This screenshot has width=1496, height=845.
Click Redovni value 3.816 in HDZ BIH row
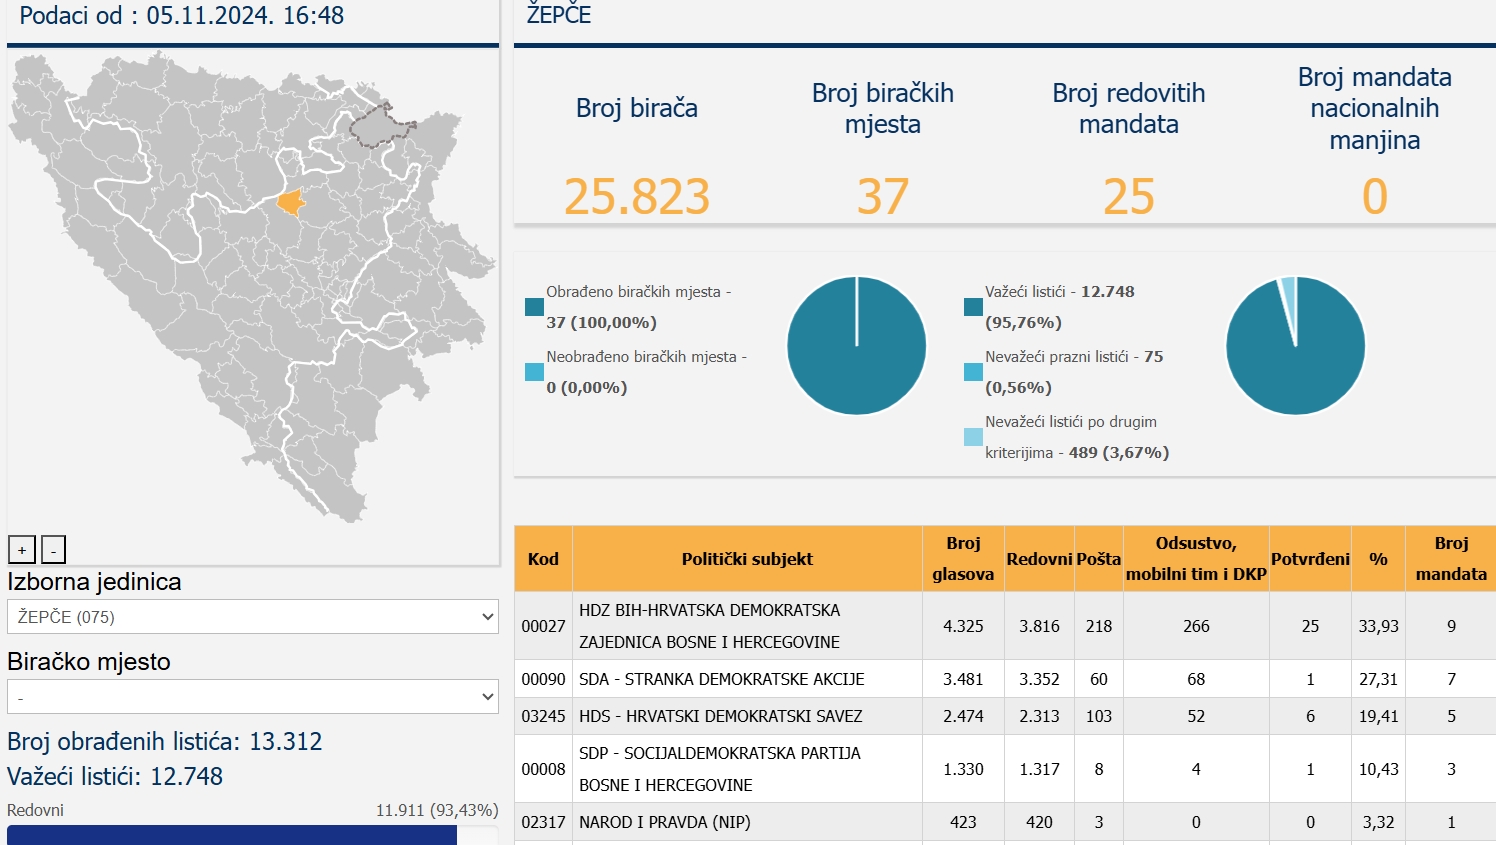(x=1039, y=626)
